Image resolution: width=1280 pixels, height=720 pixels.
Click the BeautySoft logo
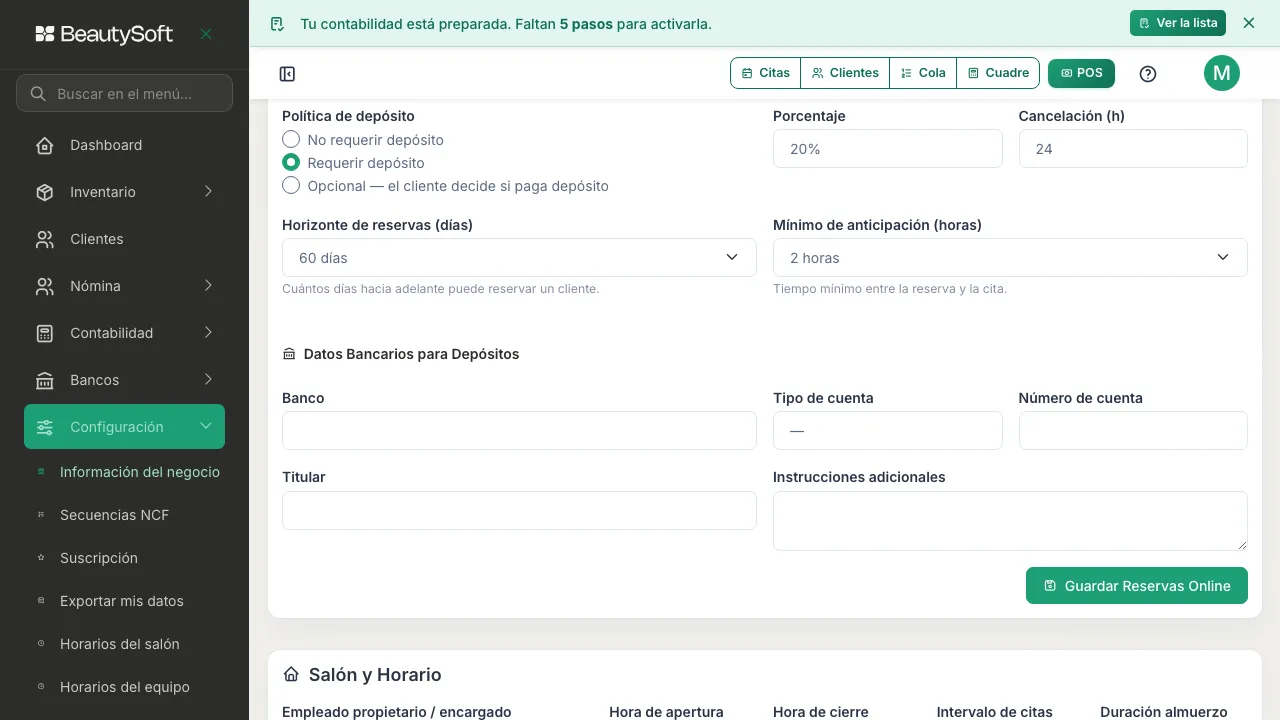pyautogui.click(x=104, y=34)
